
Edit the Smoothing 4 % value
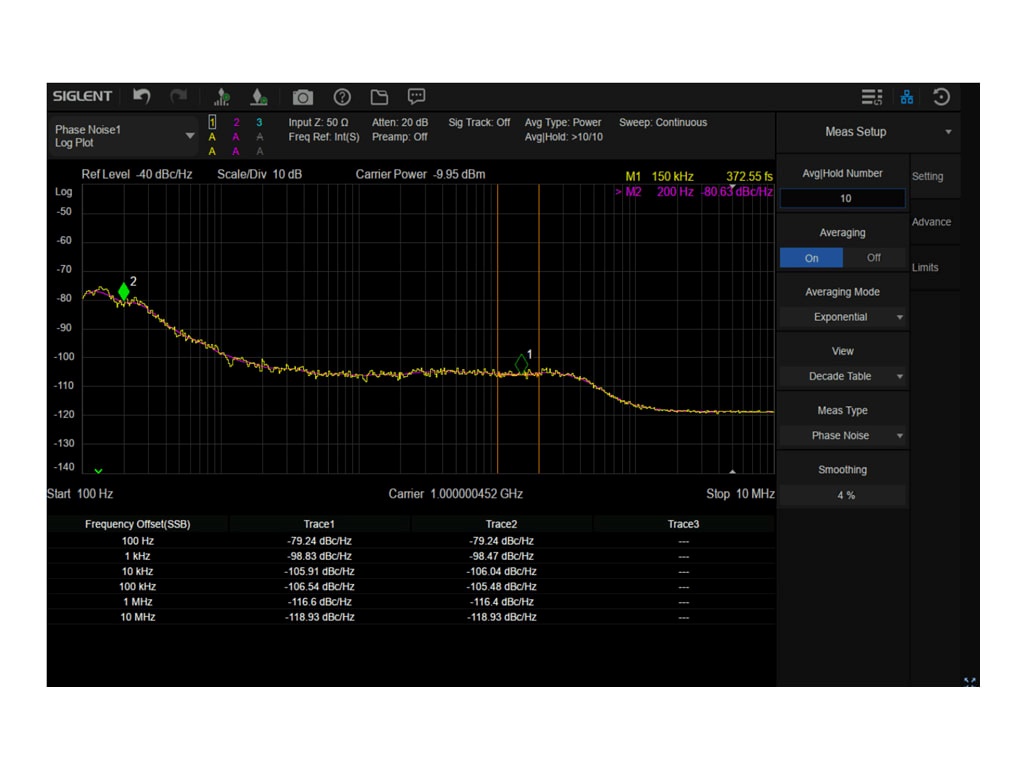click(x=842, y=495)
